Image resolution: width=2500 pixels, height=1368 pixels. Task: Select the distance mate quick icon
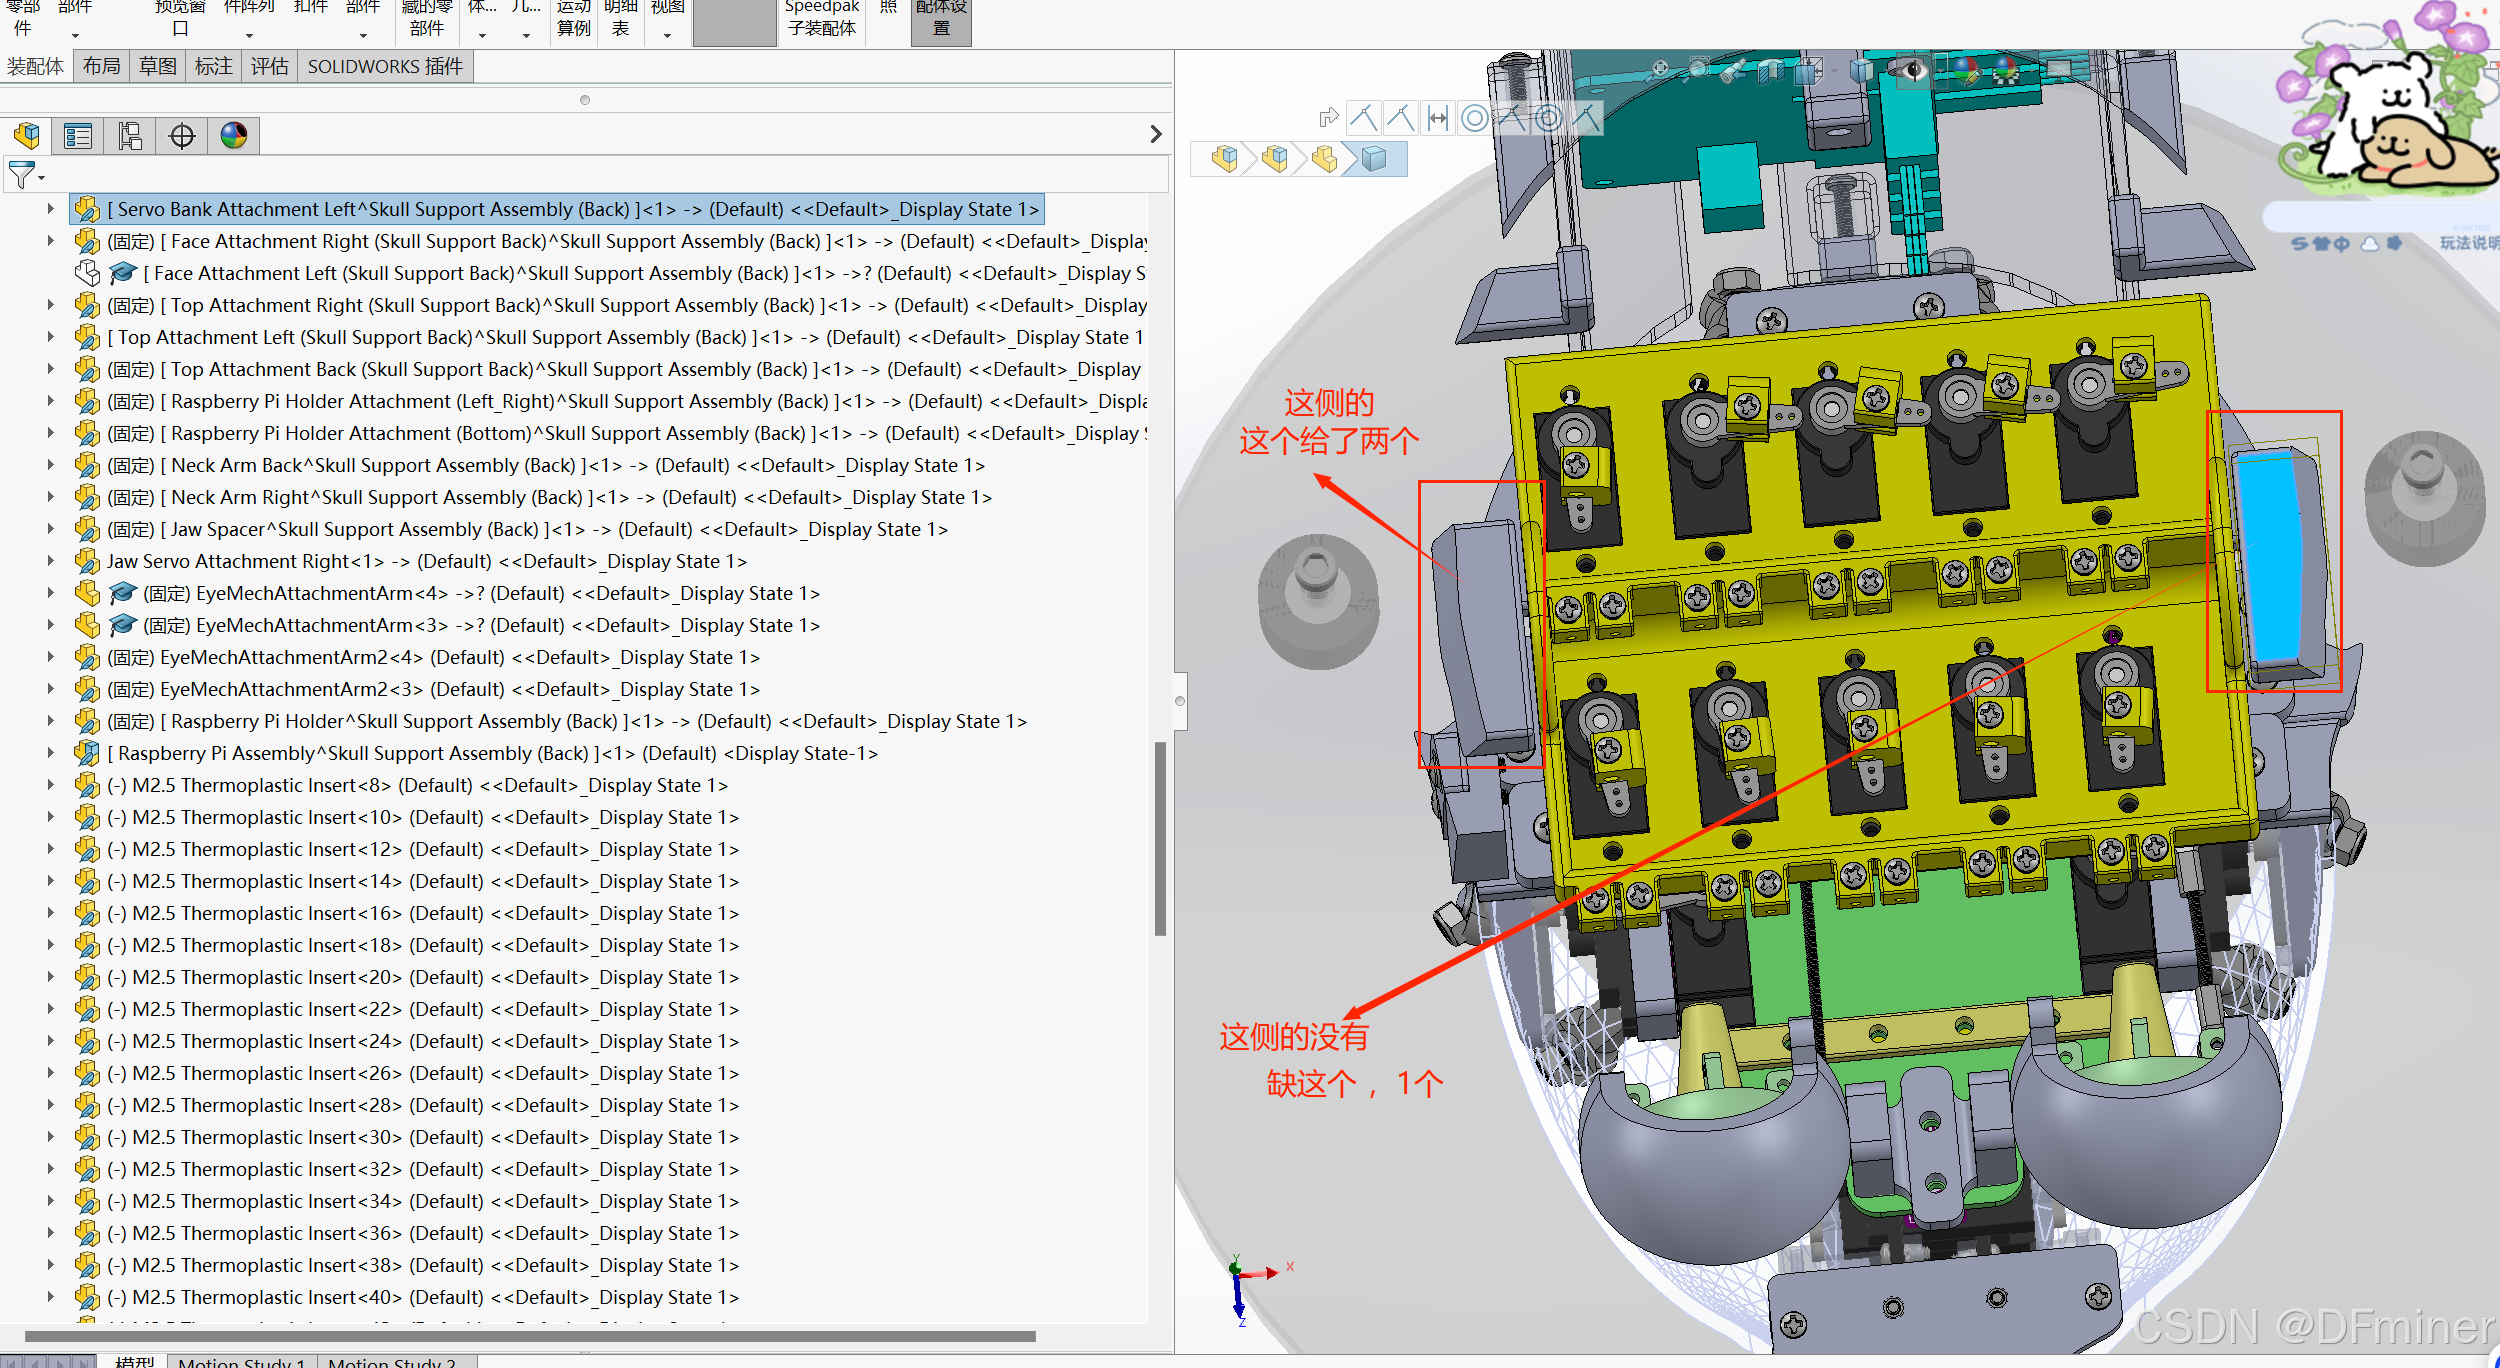pyautogui.click(x=1438, y=118)
